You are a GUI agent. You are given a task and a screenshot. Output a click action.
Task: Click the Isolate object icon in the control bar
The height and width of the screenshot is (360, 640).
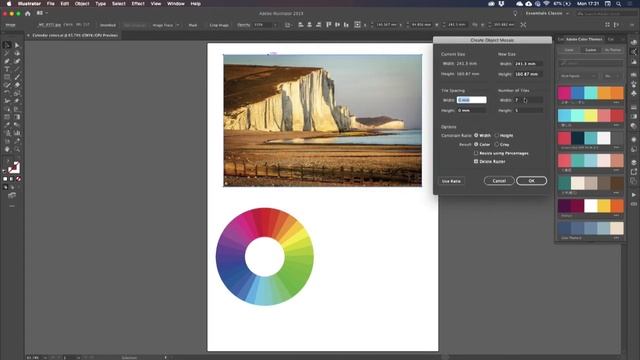coord(523,25)
